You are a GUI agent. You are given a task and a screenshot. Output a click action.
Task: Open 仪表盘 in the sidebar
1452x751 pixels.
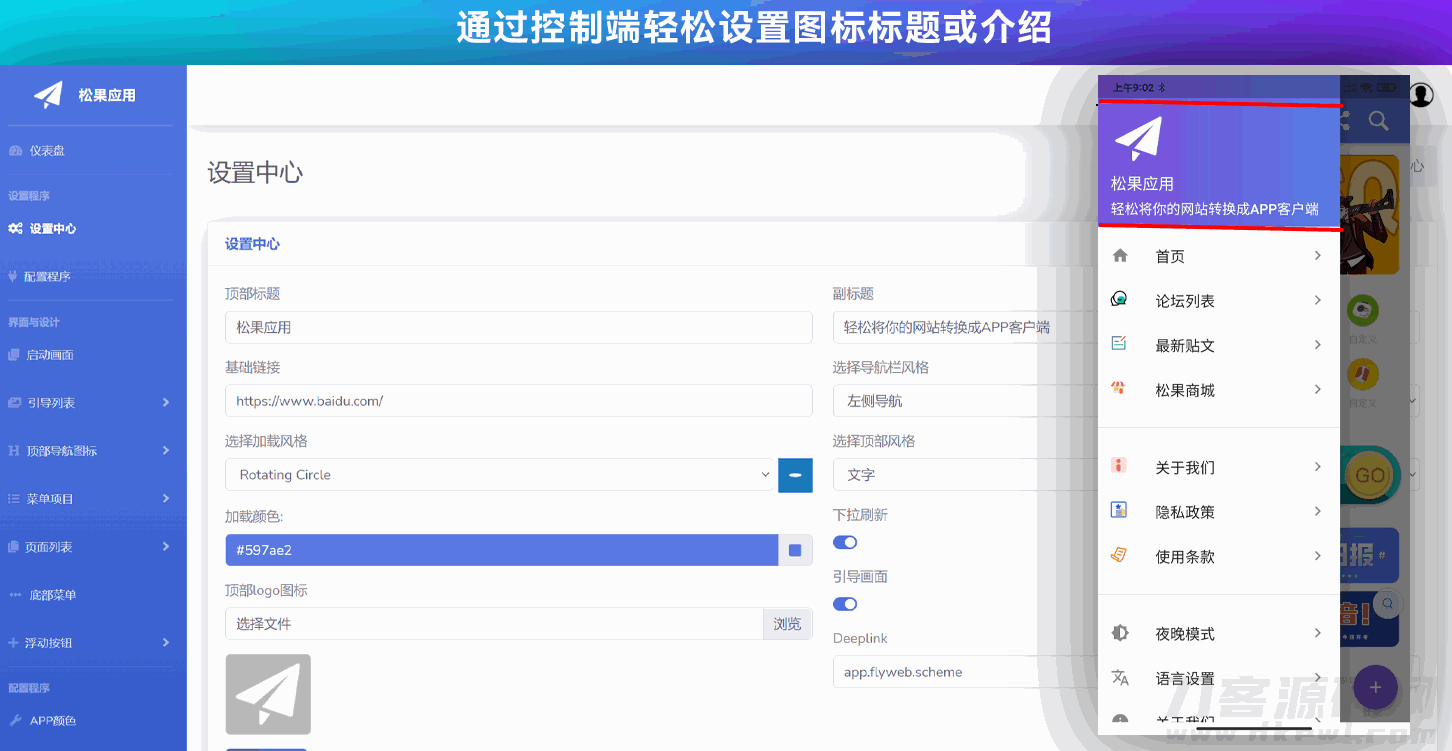47,151
